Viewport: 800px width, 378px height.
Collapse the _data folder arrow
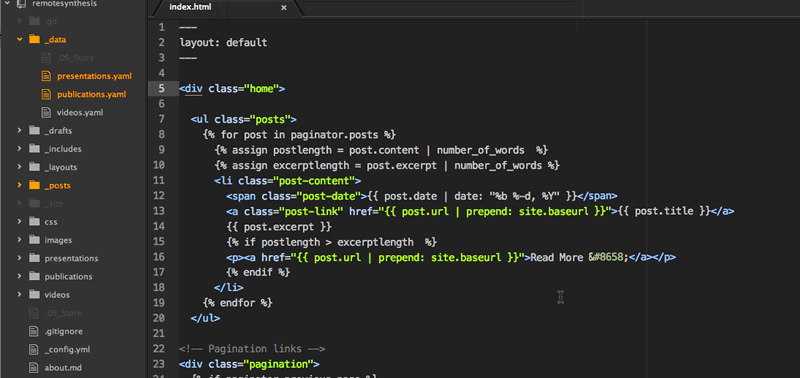tap(19, 39)
